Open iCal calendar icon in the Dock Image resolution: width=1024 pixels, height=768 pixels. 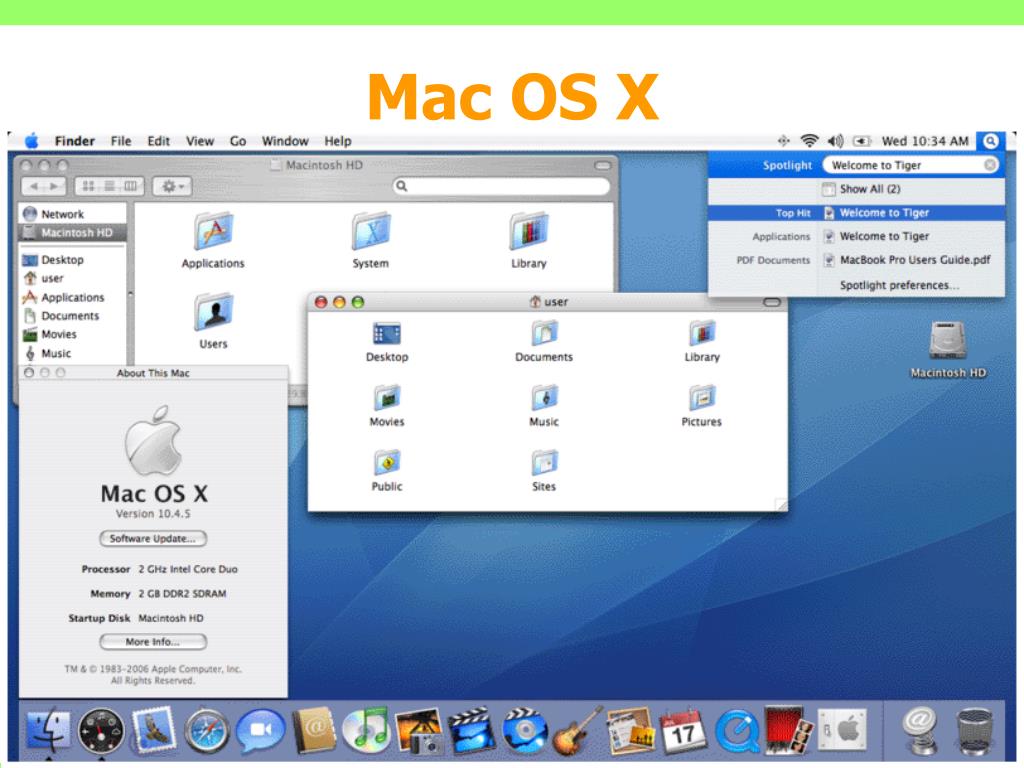point(683,730)
